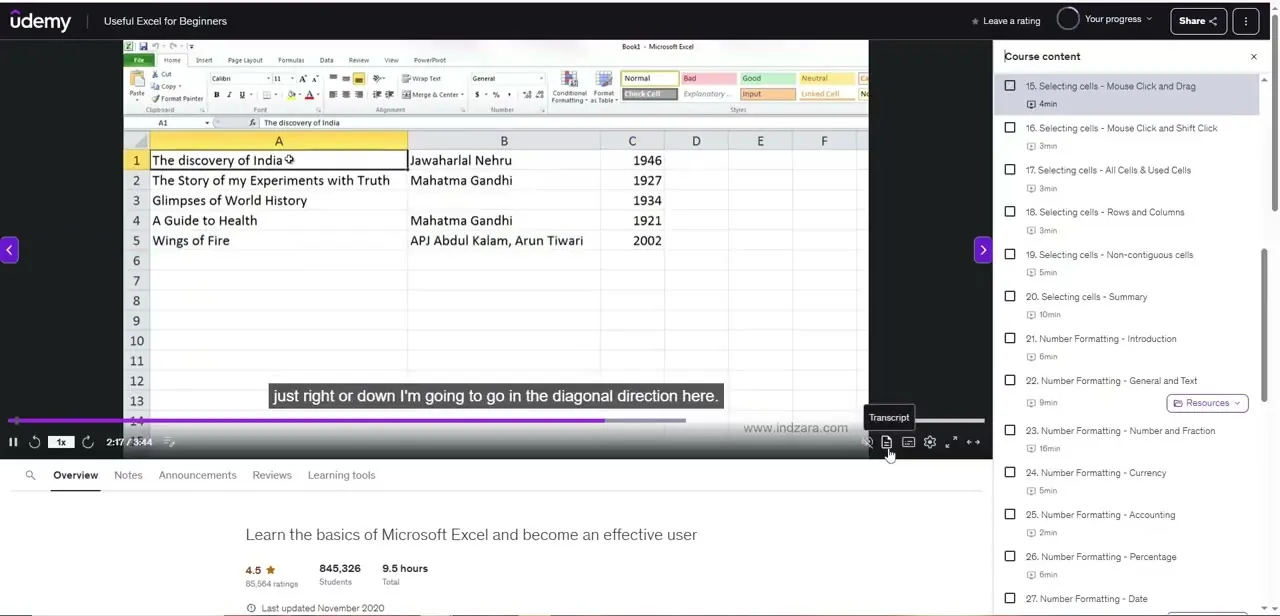Click the 85,564 ratings text
This screenshot has width=1280, height=616.
[x=272, y=583]
